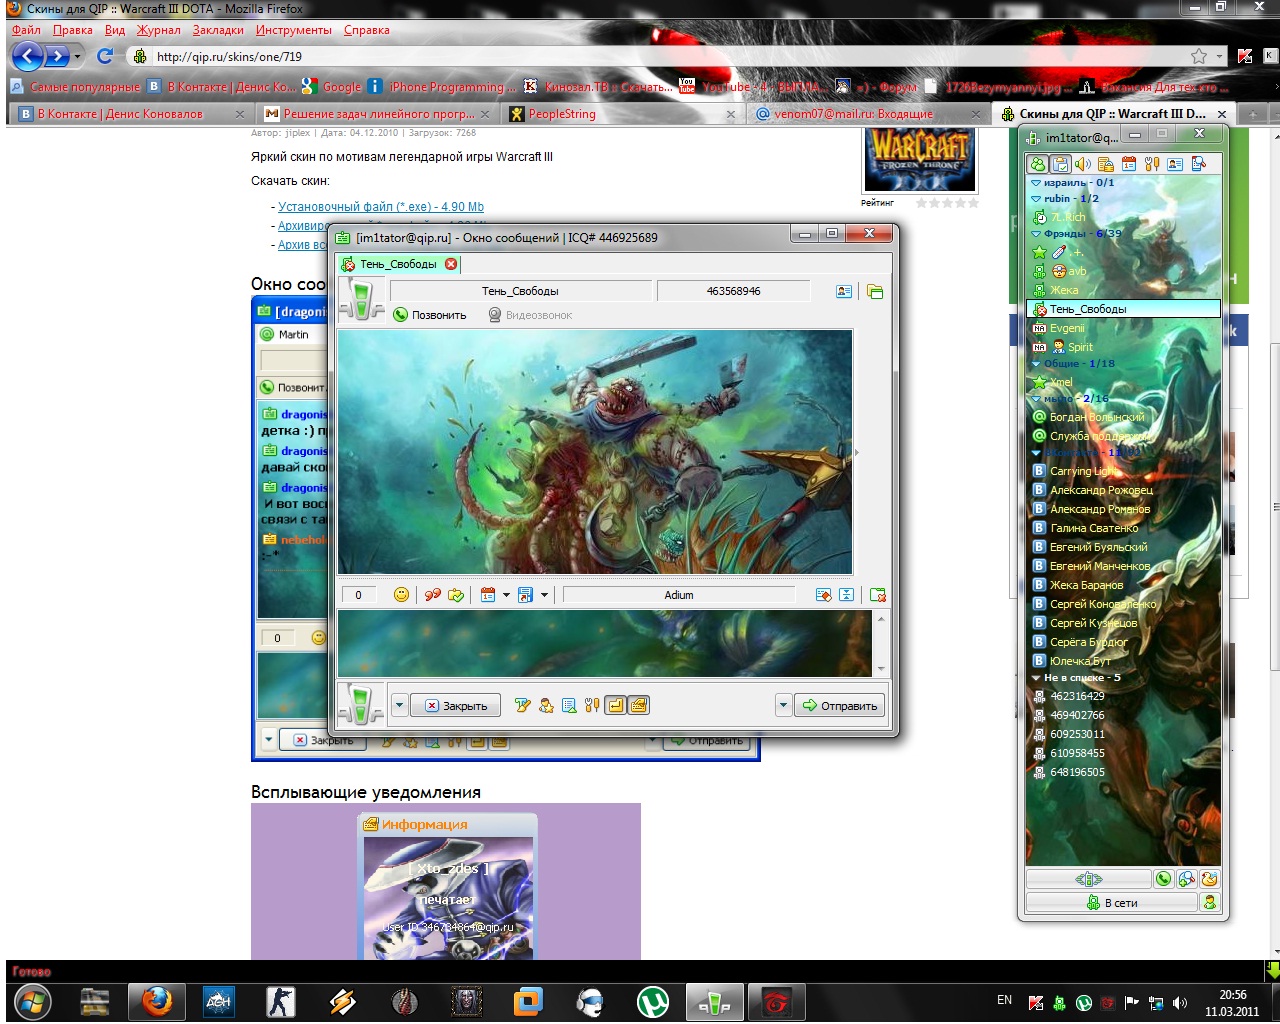This screenshot has width=1280, height=1024.
Task: Open the dropdown arrow next to Отправить
Action: point(783,706)
